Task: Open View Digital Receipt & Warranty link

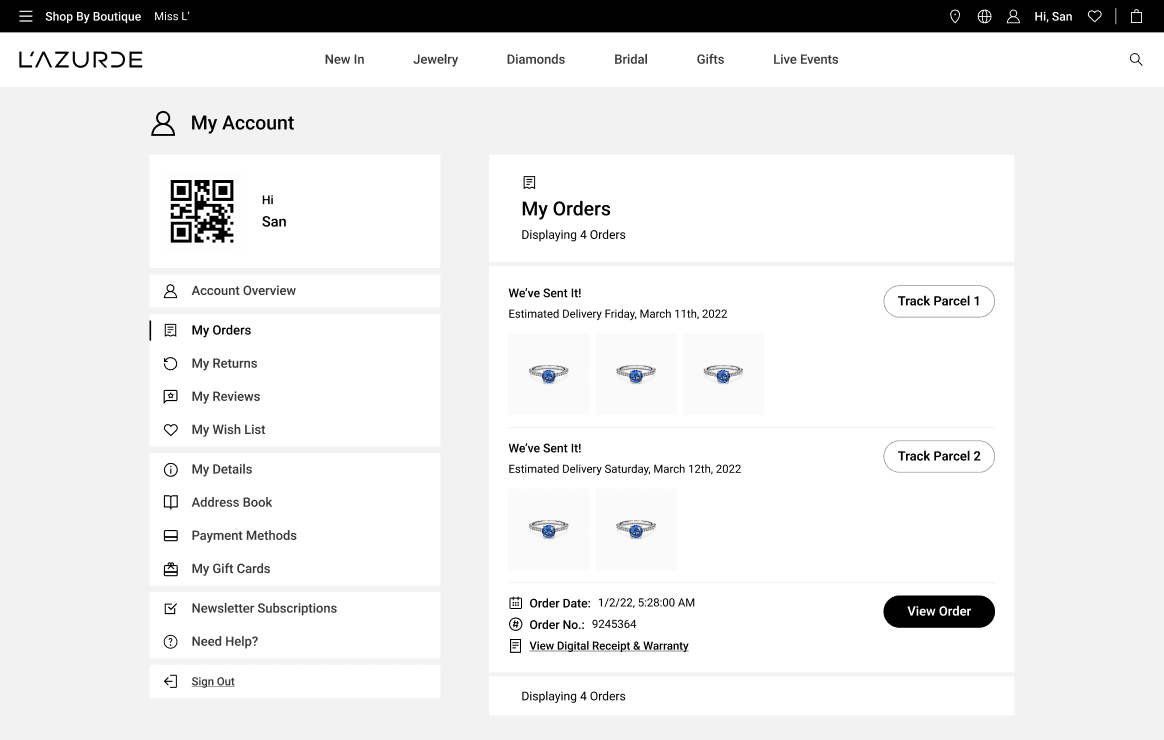Action: 608,646
